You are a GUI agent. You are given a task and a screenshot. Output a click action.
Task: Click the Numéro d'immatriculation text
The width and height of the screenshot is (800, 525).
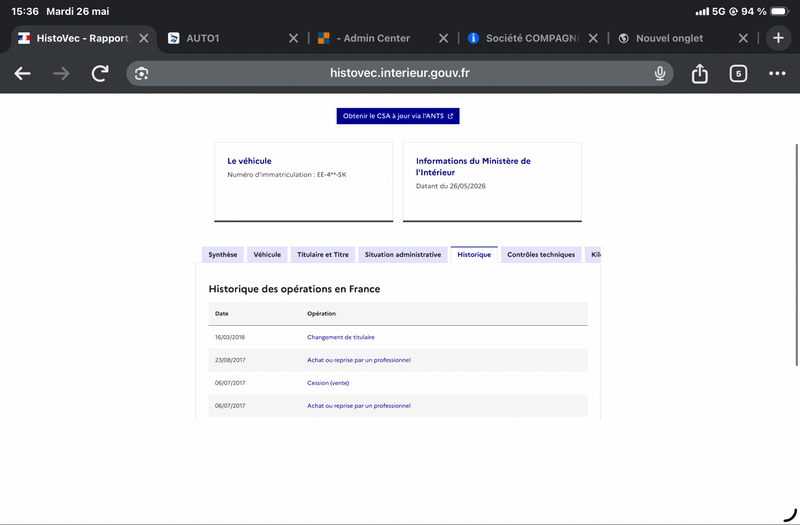click(x=287, y=174)
